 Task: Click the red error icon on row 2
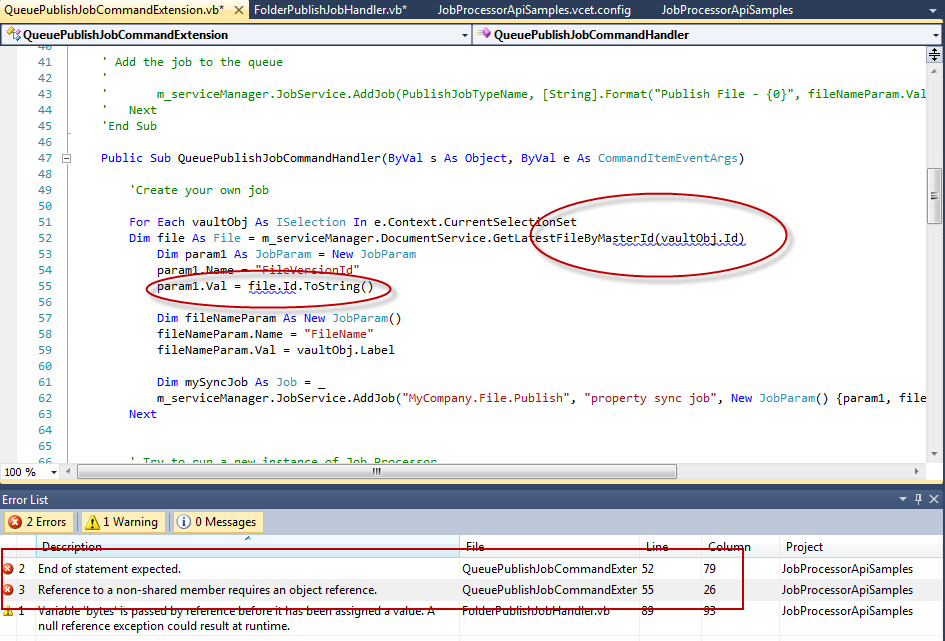click(x=8, y=569)
